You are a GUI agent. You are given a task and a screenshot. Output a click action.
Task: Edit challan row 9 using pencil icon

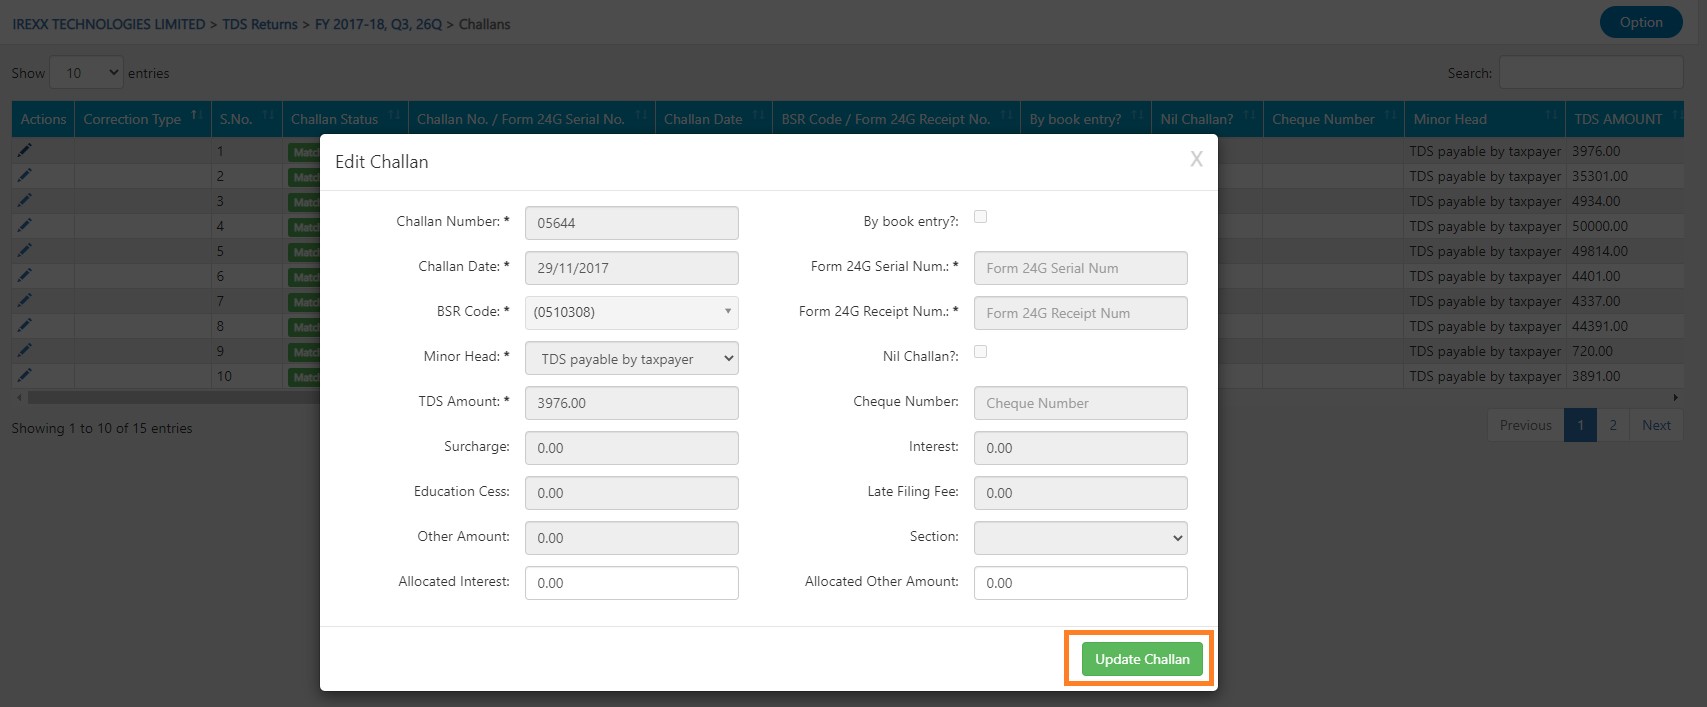[24, 351]
